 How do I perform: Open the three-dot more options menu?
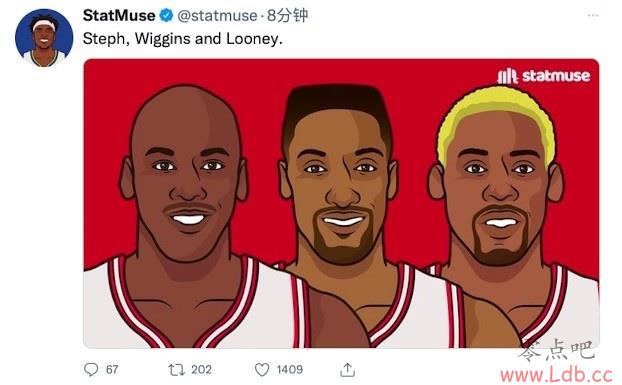[593, 15]
